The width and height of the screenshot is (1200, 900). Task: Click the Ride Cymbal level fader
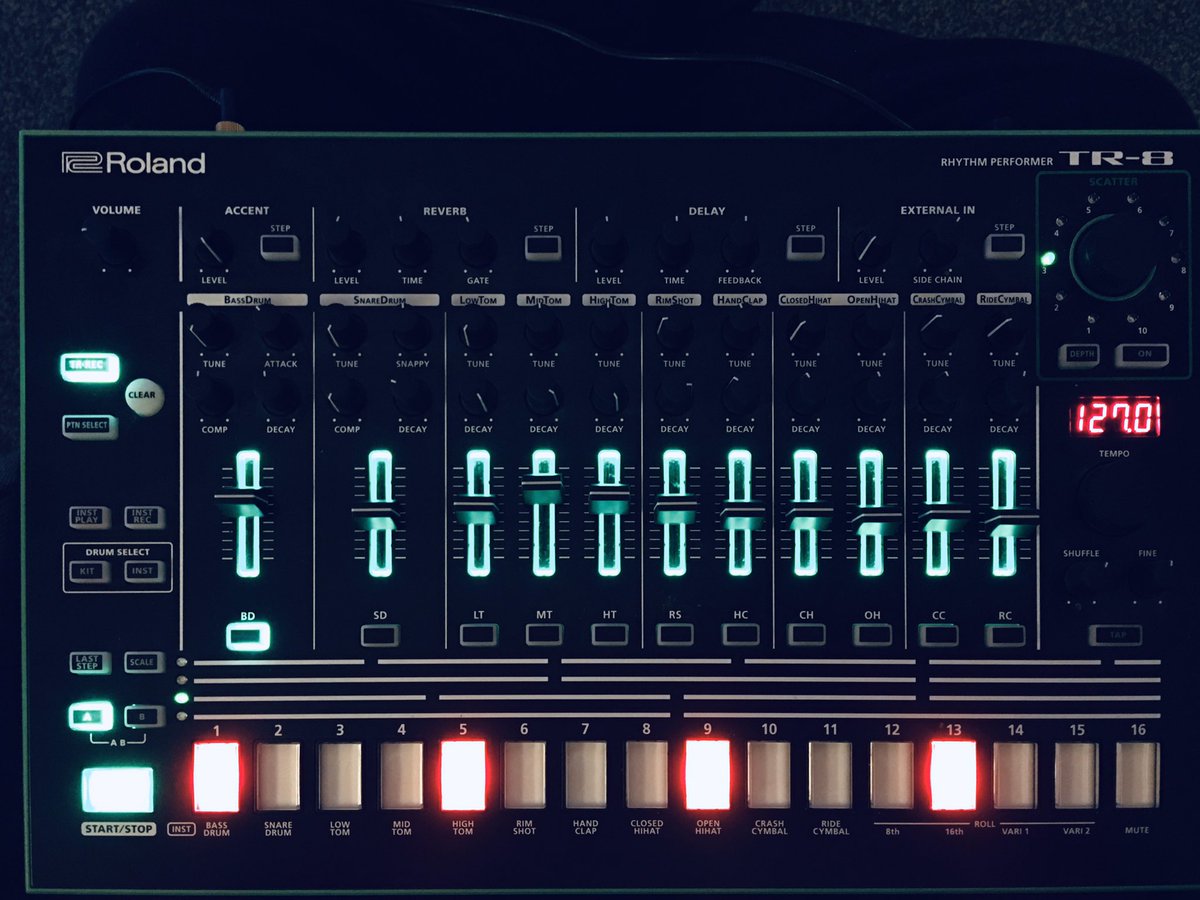[x=1010, y=523]
